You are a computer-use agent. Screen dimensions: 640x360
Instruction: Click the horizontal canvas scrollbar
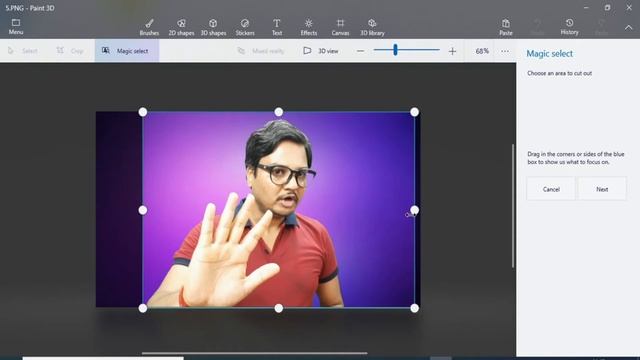click(x=255, y=353)
